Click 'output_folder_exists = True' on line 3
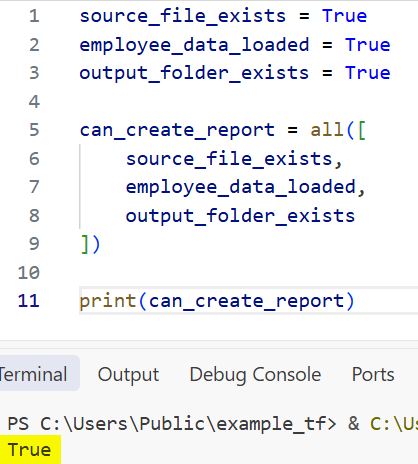This screenshot has height=464, width=418. pyautogui.click(x=235, y=73)
